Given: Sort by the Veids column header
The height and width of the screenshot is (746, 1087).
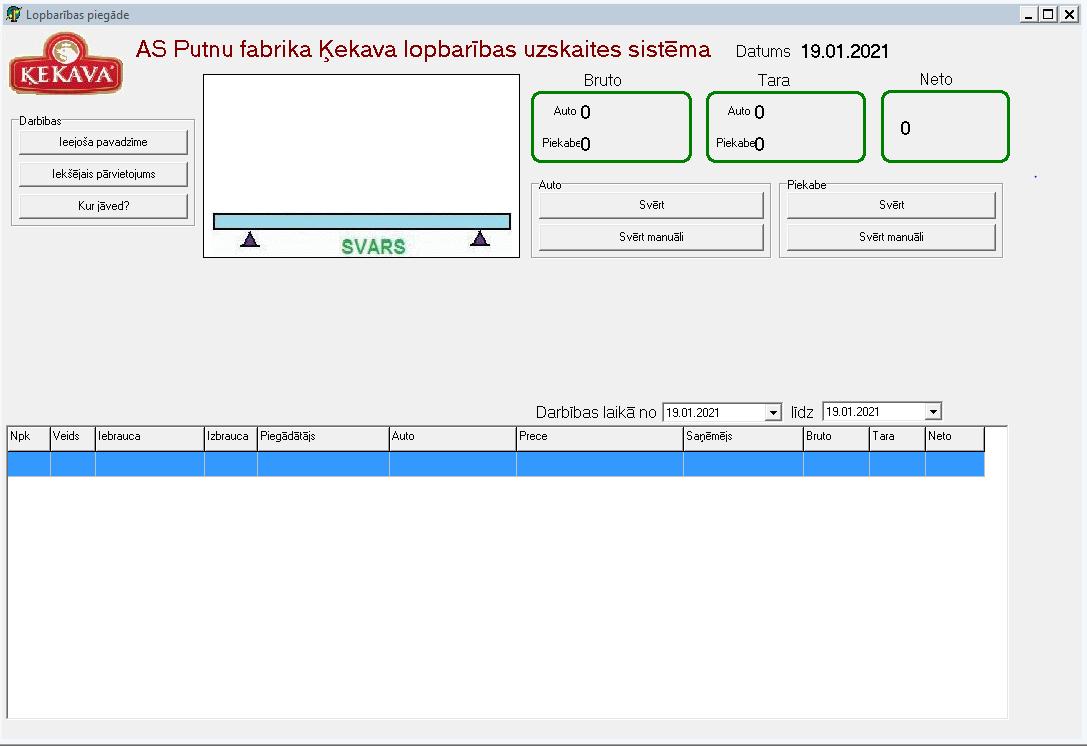Looking at the screenshot, I should (x=73, y=437).
